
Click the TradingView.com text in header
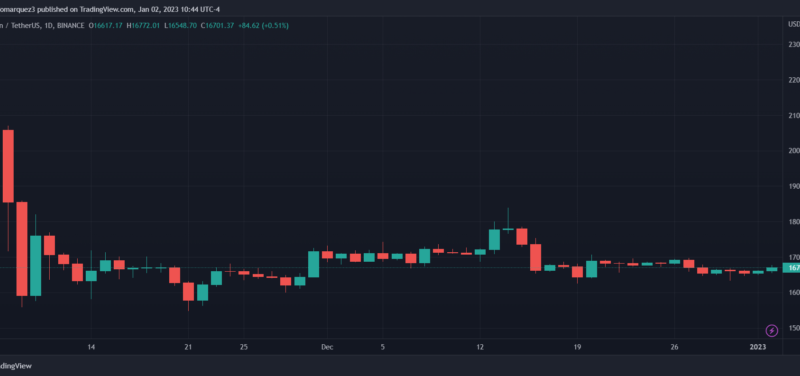coord(108,9)
